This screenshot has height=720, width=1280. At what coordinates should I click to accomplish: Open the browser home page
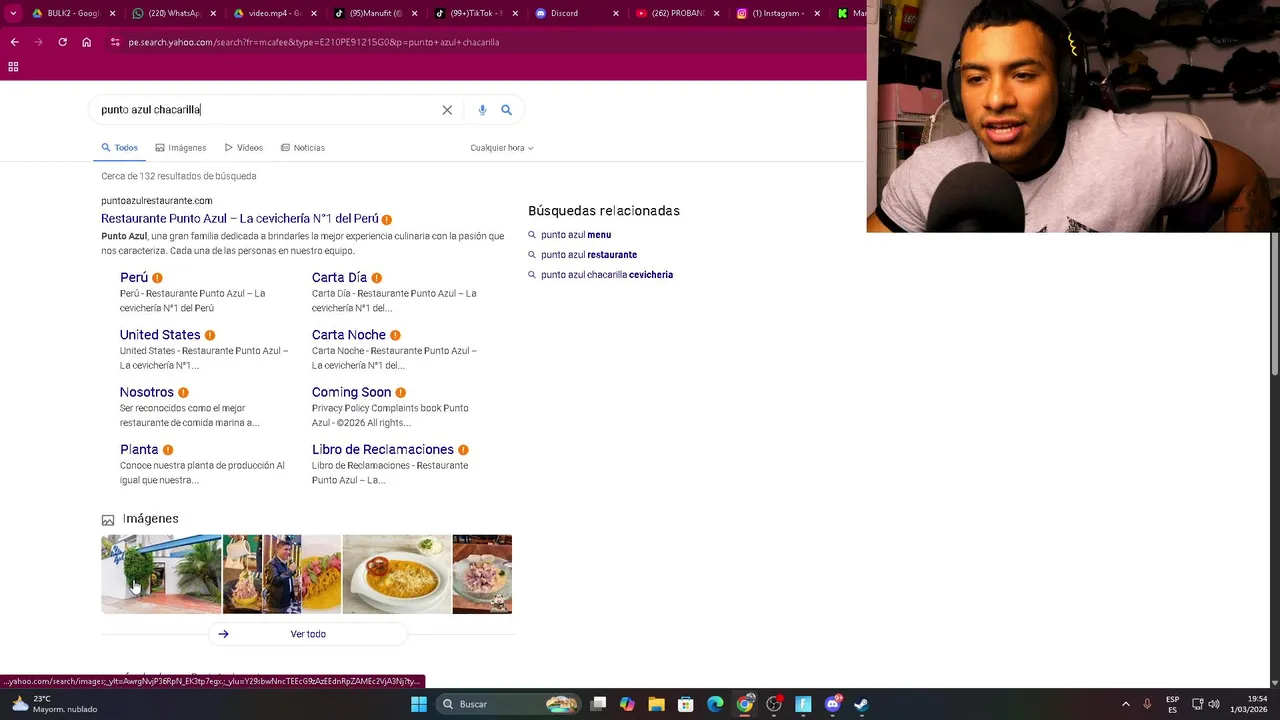tap(87, 42)
